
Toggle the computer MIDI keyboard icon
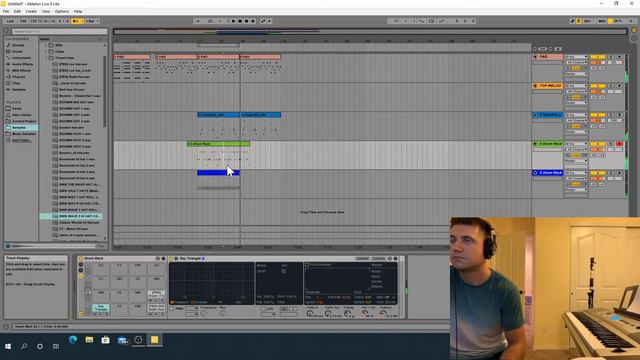(578, 21)
